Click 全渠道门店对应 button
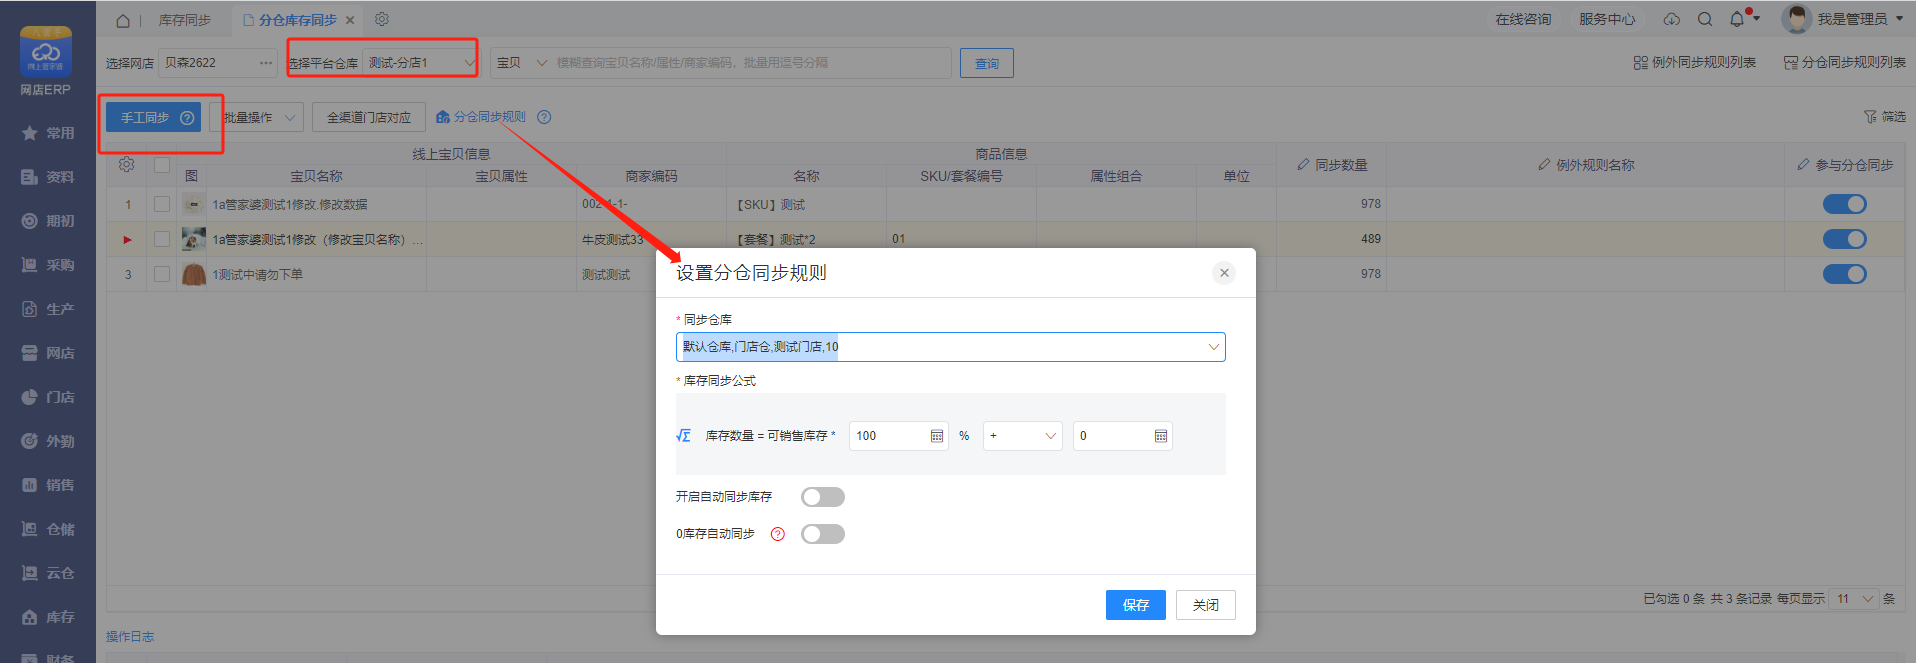Viewport: 1916px width, 663px height. point(369,117)
